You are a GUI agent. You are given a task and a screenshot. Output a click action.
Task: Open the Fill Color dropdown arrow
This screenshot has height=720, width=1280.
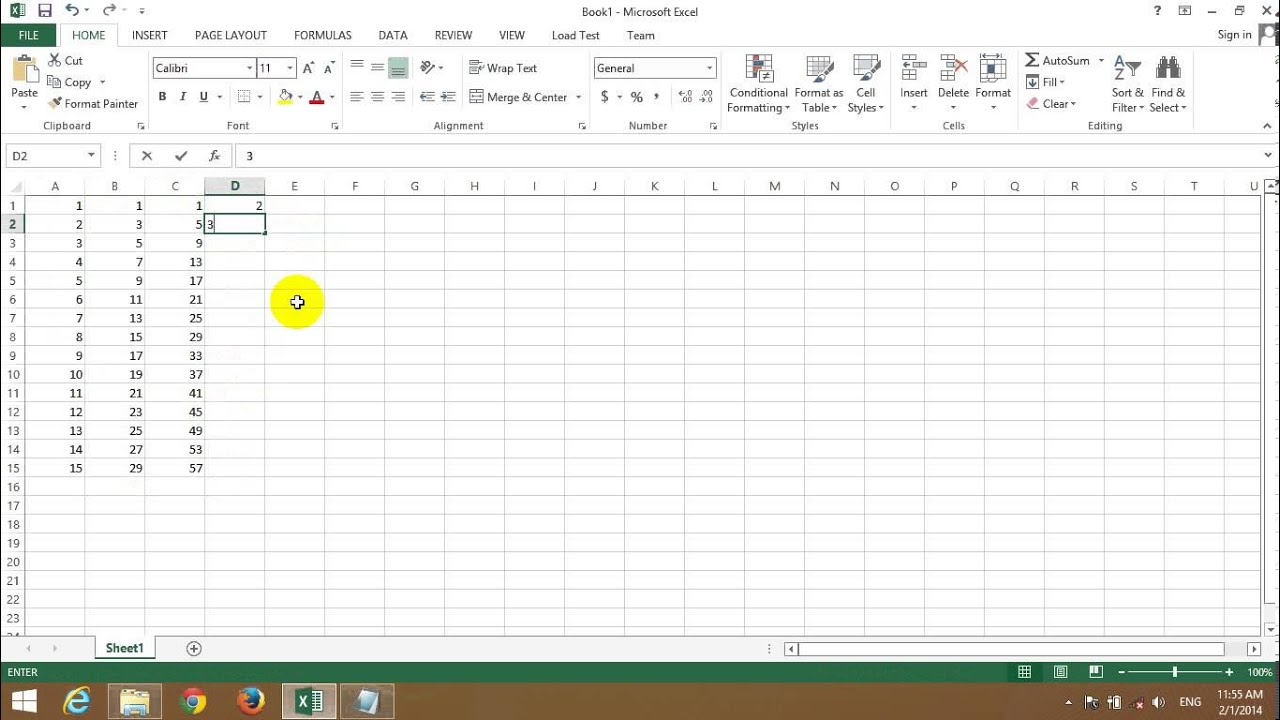(298, 97)
